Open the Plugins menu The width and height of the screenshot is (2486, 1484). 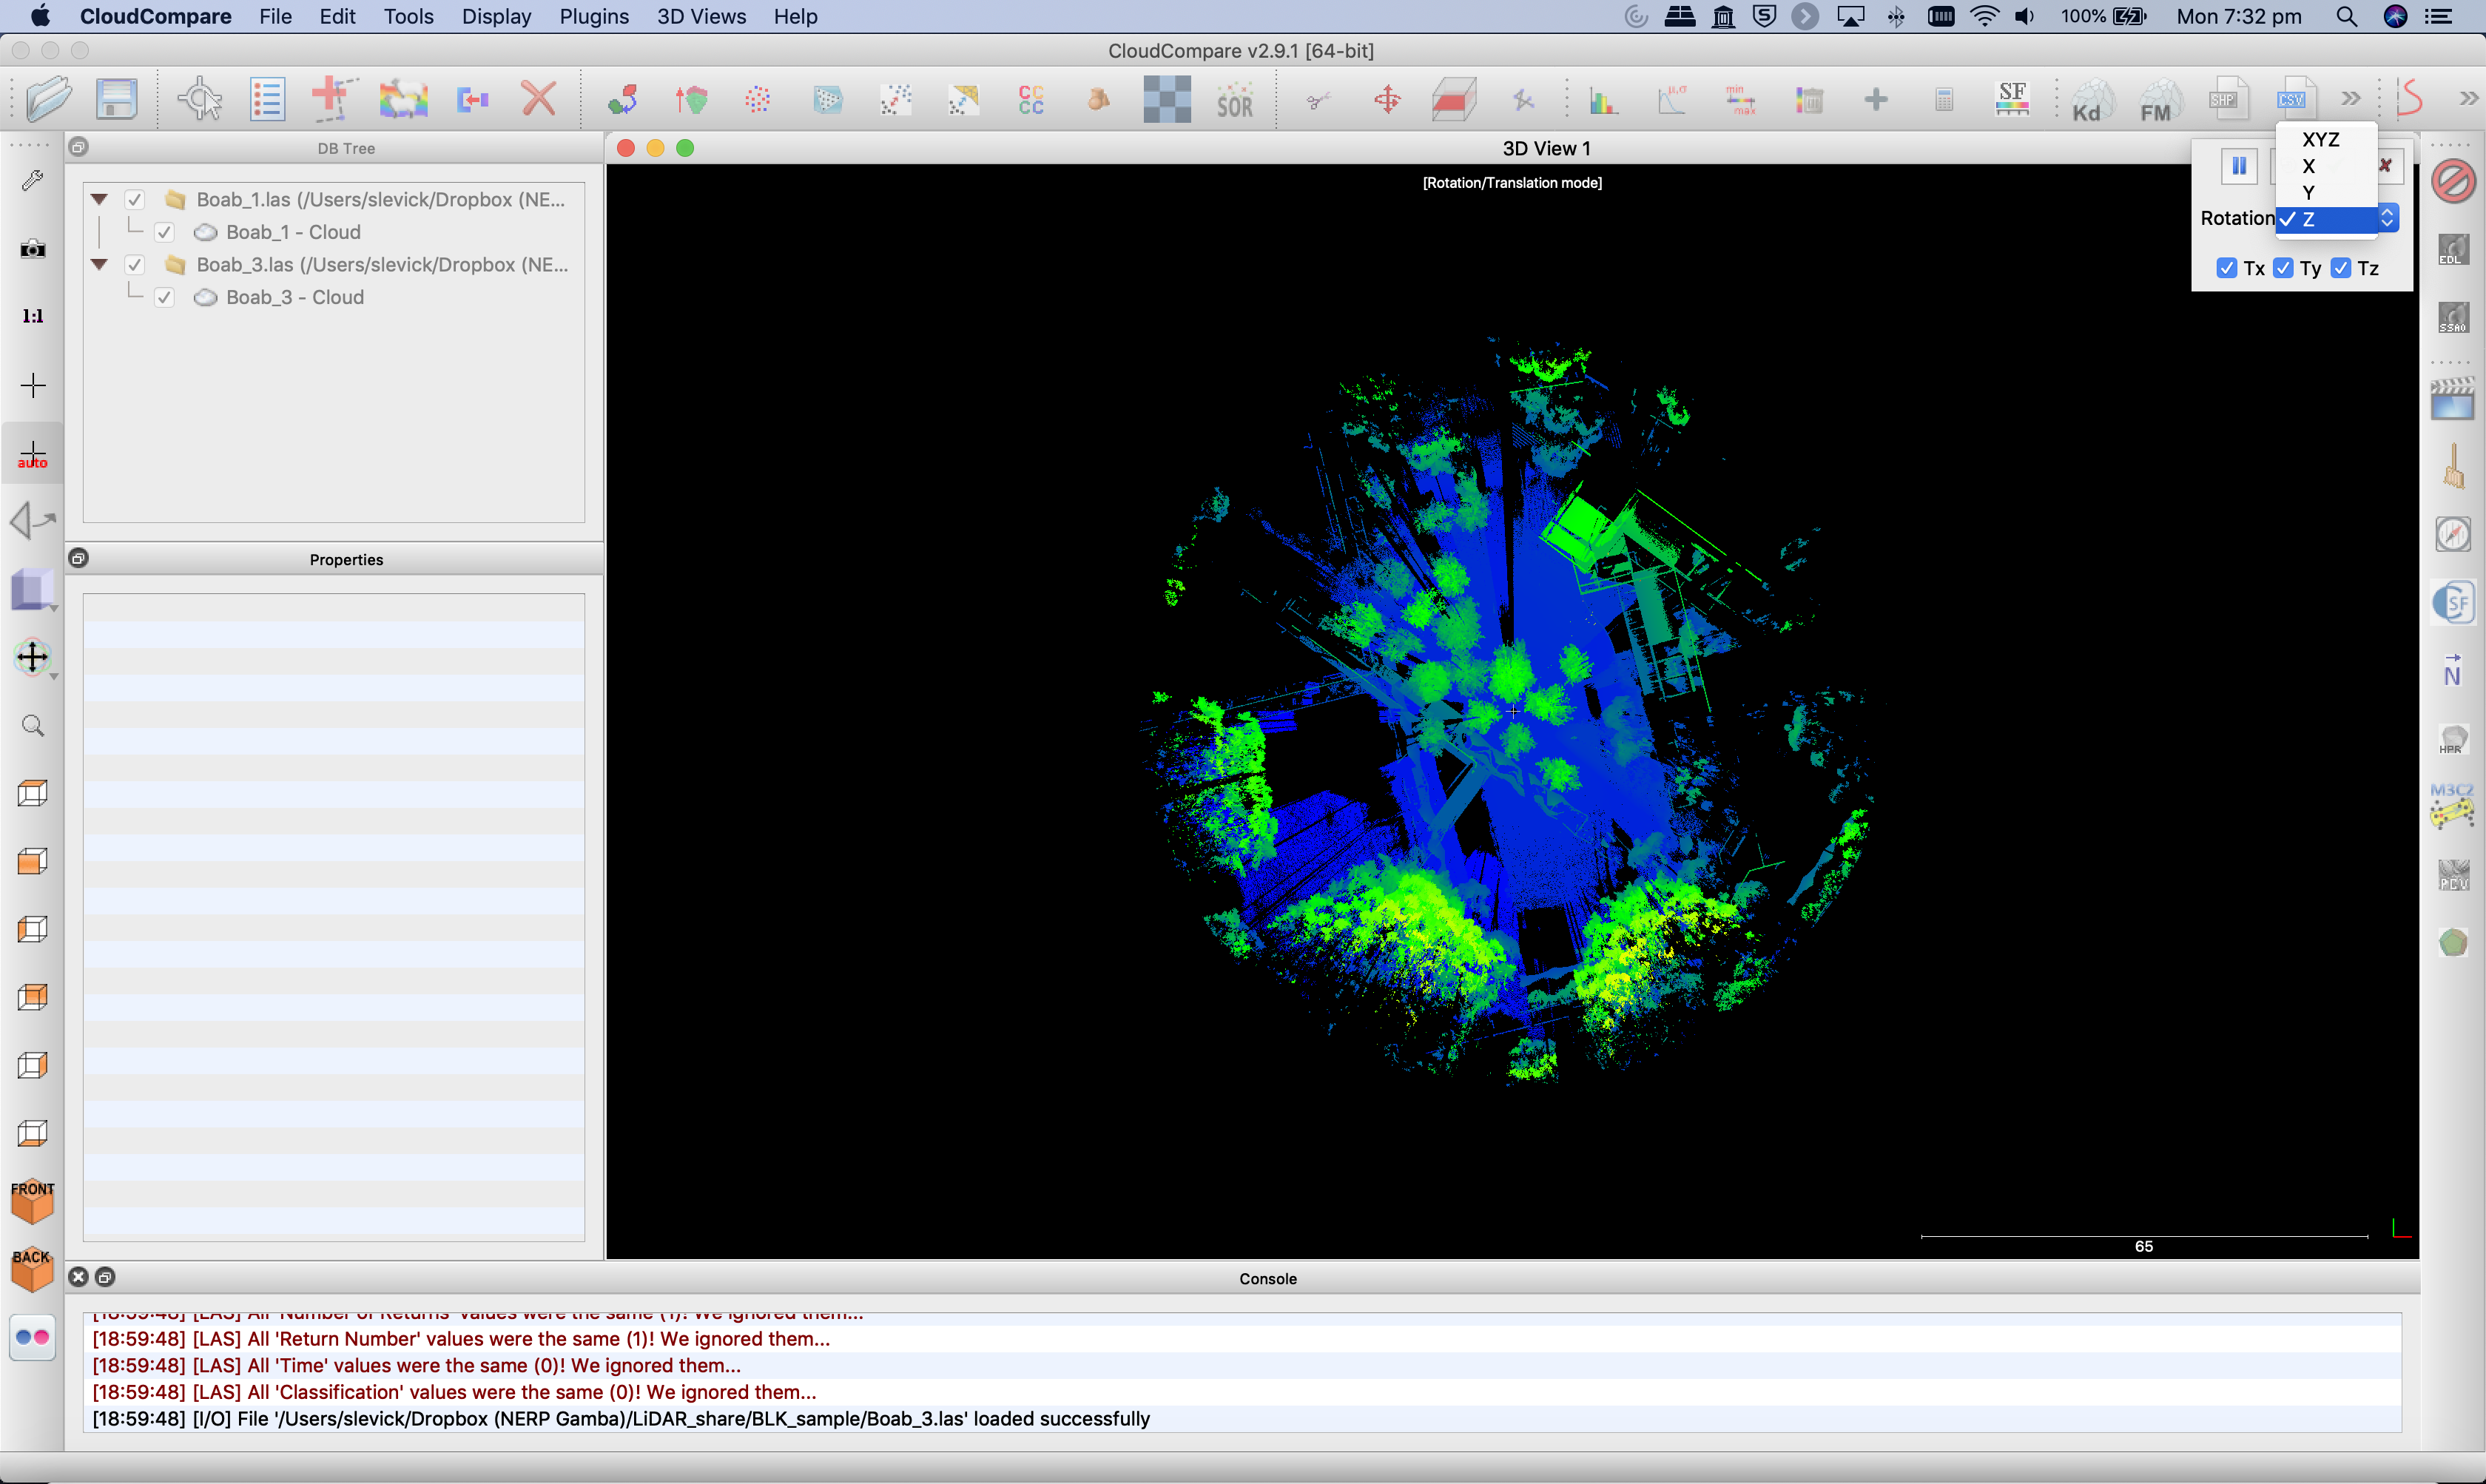click(594, 16)
